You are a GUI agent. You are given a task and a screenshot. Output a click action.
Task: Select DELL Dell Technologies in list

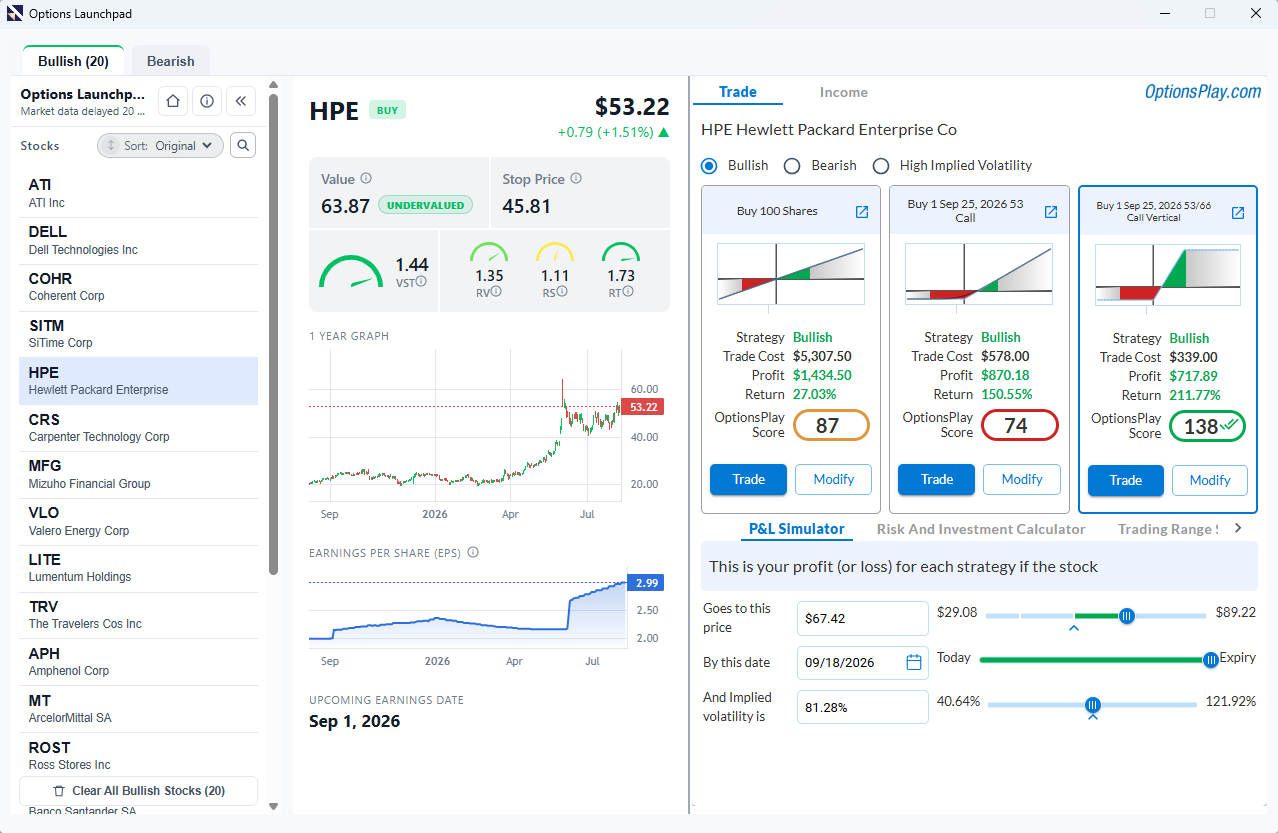pyautogui.click(x=138, y=241)
